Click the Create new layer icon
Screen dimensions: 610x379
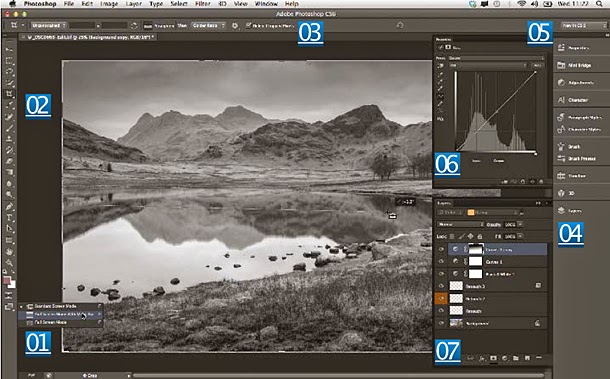528,358
